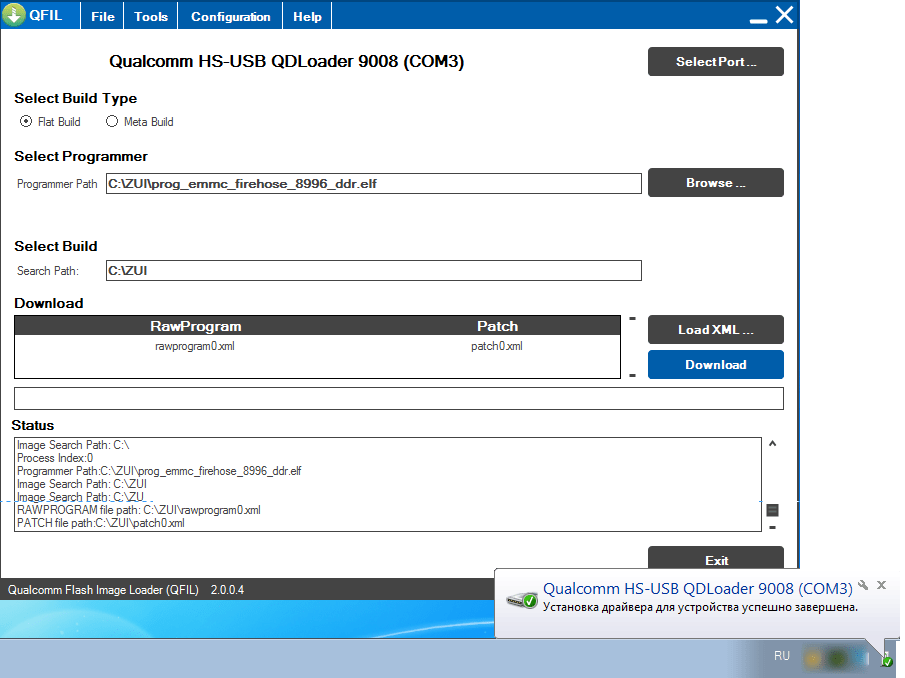Click the Search Path input field
The width and height of the screenshot is (905, 678).
[x=373, y=271]
